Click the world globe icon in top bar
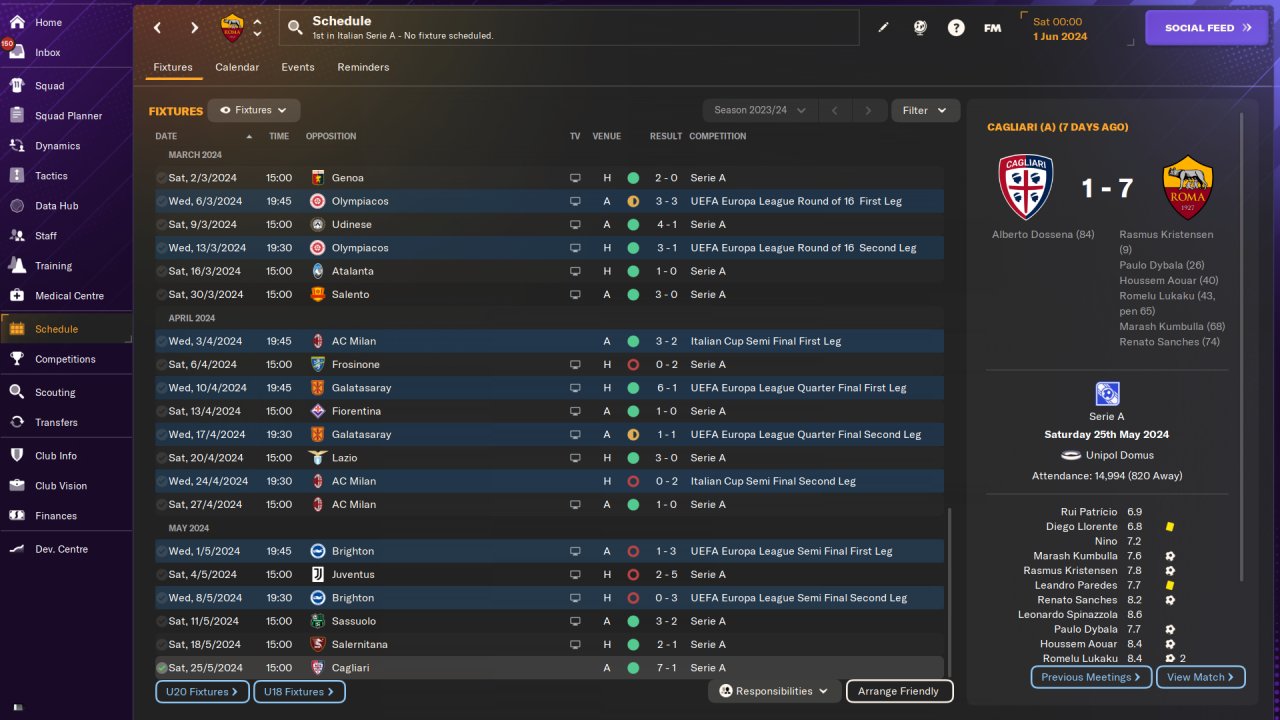The image size is (1280, 720). click(920, 28)
